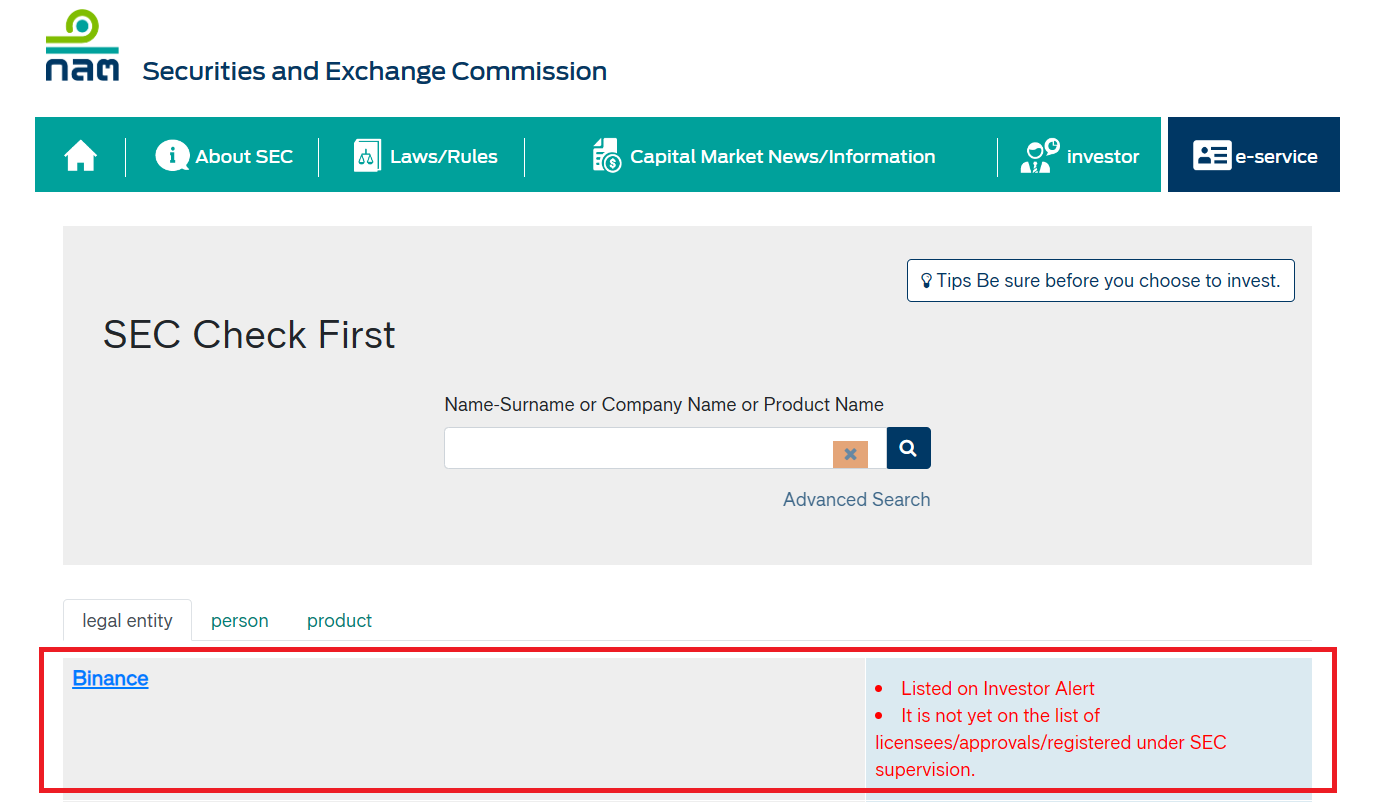Click the Advanced Search link

pos(856,500)
